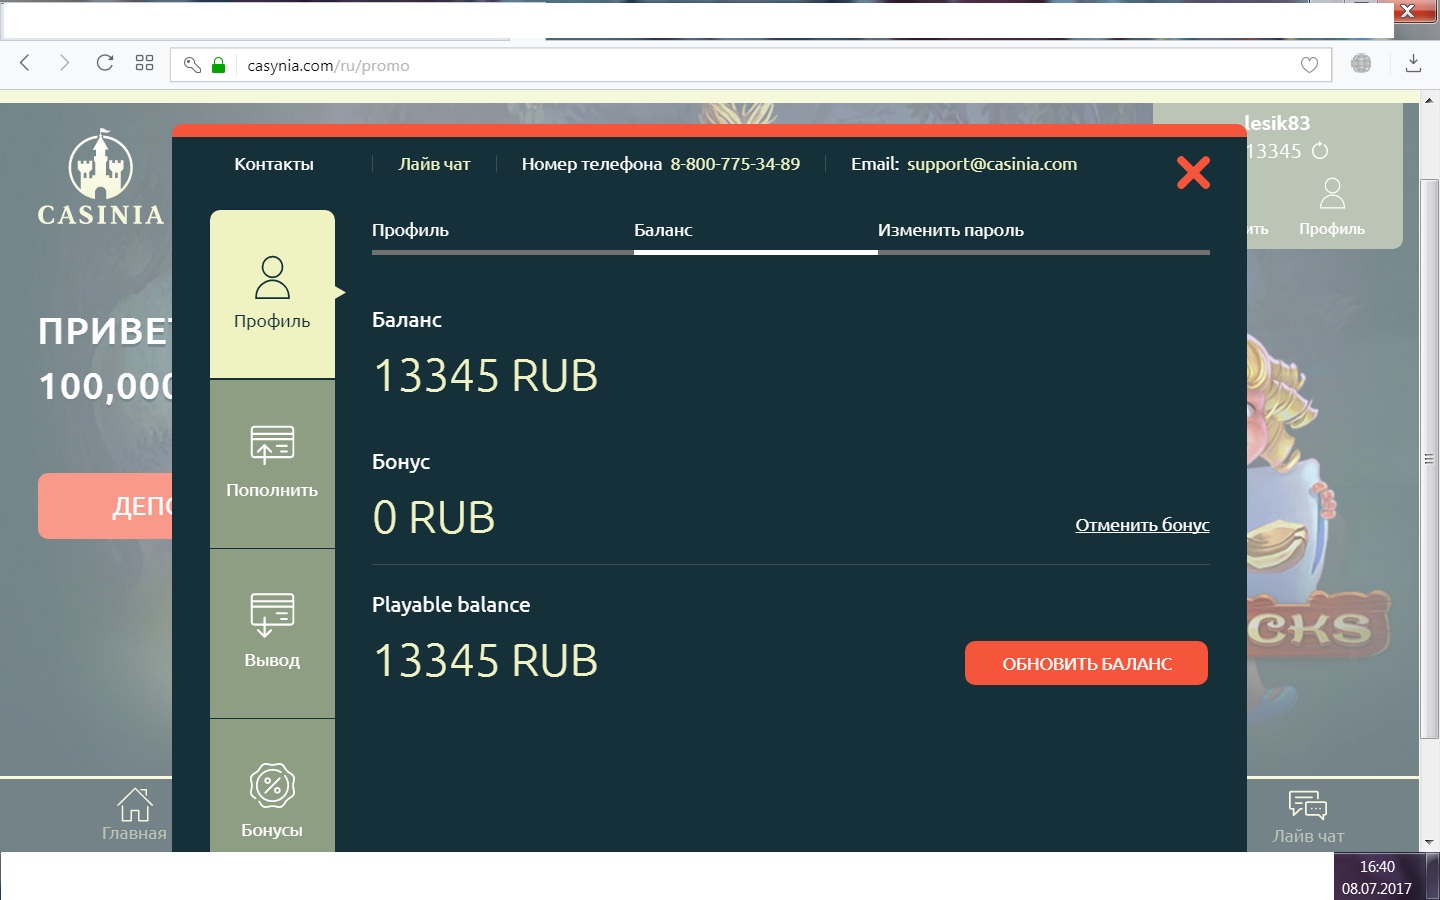Click the Профиль user icon in header
Viewport: 1440px width, 900px height.
click(1332, 194)
